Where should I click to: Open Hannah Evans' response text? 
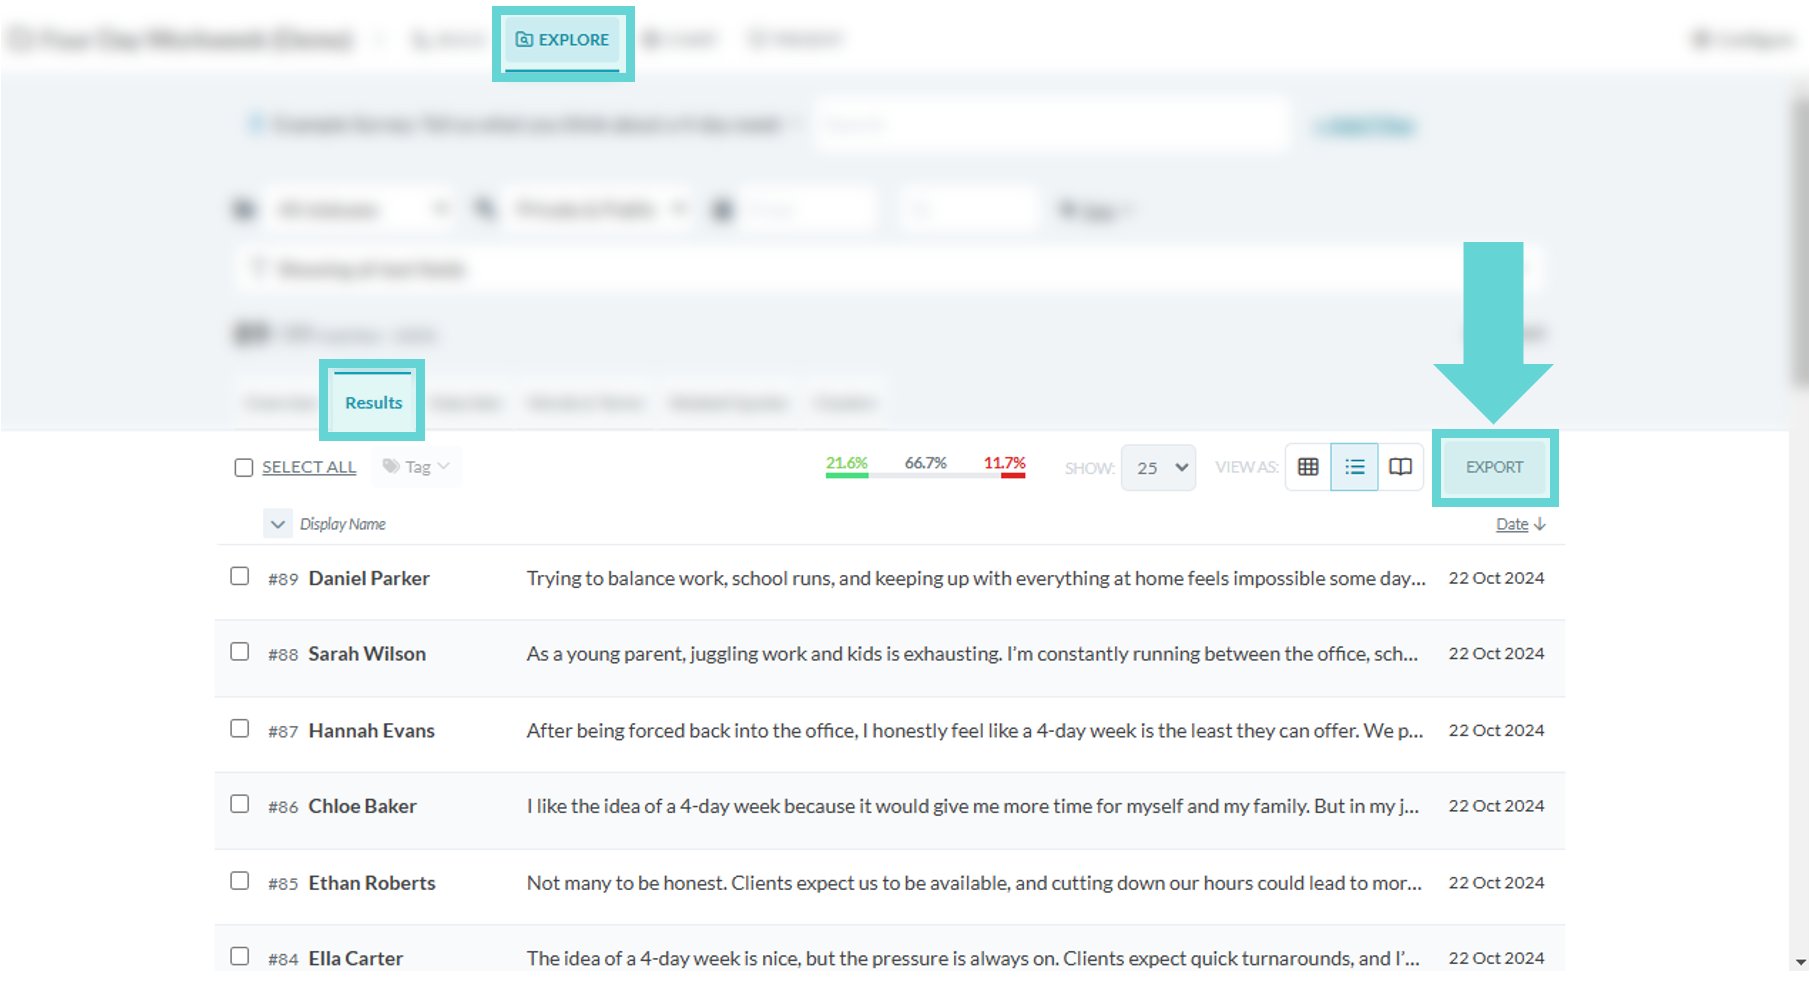point(975,731)
